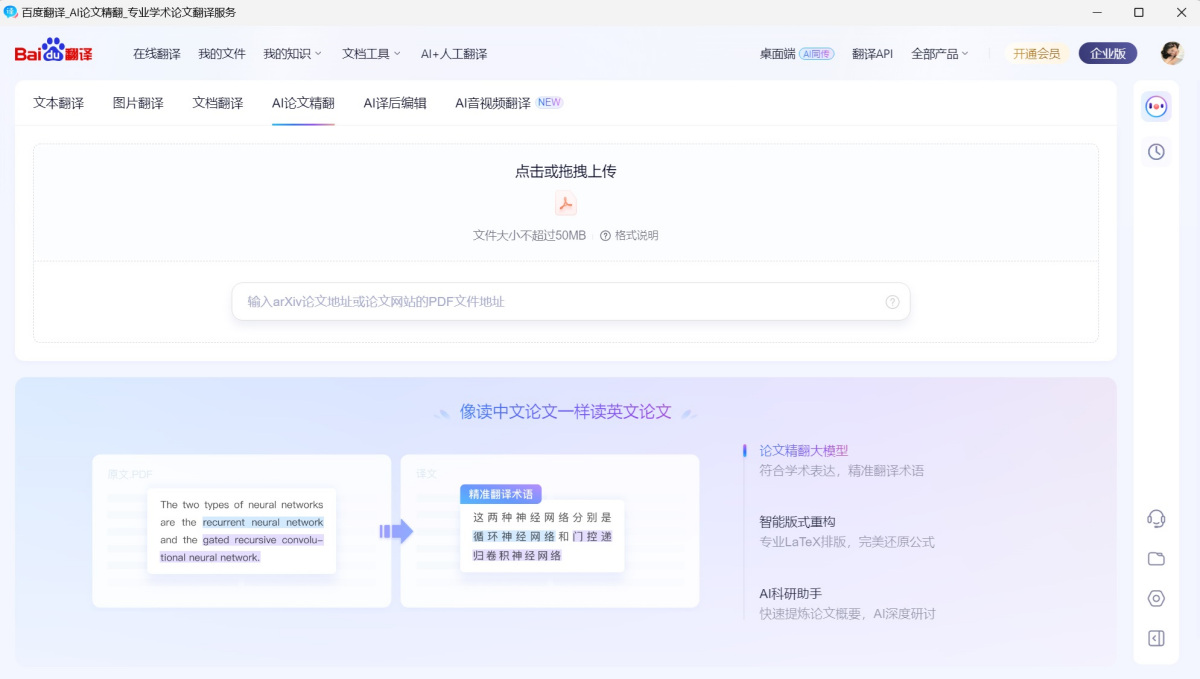Click the folder icon in right sidebar
The width and height of the screenshot is (1200, 679).
1156,558
